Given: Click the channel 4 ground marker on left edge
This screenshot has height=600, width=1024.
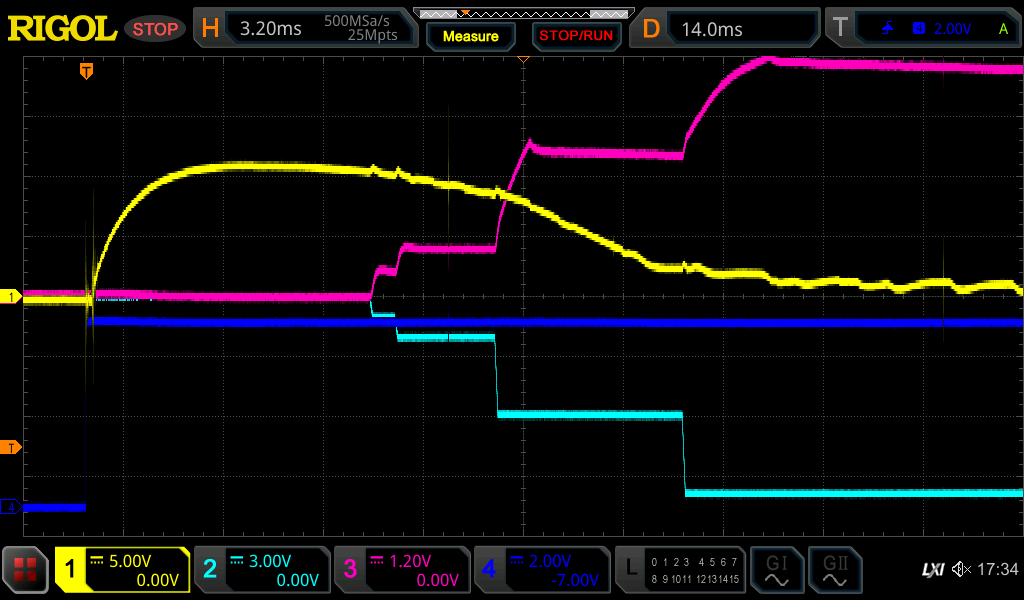Looking at the screenshot, I should (11, 507).
